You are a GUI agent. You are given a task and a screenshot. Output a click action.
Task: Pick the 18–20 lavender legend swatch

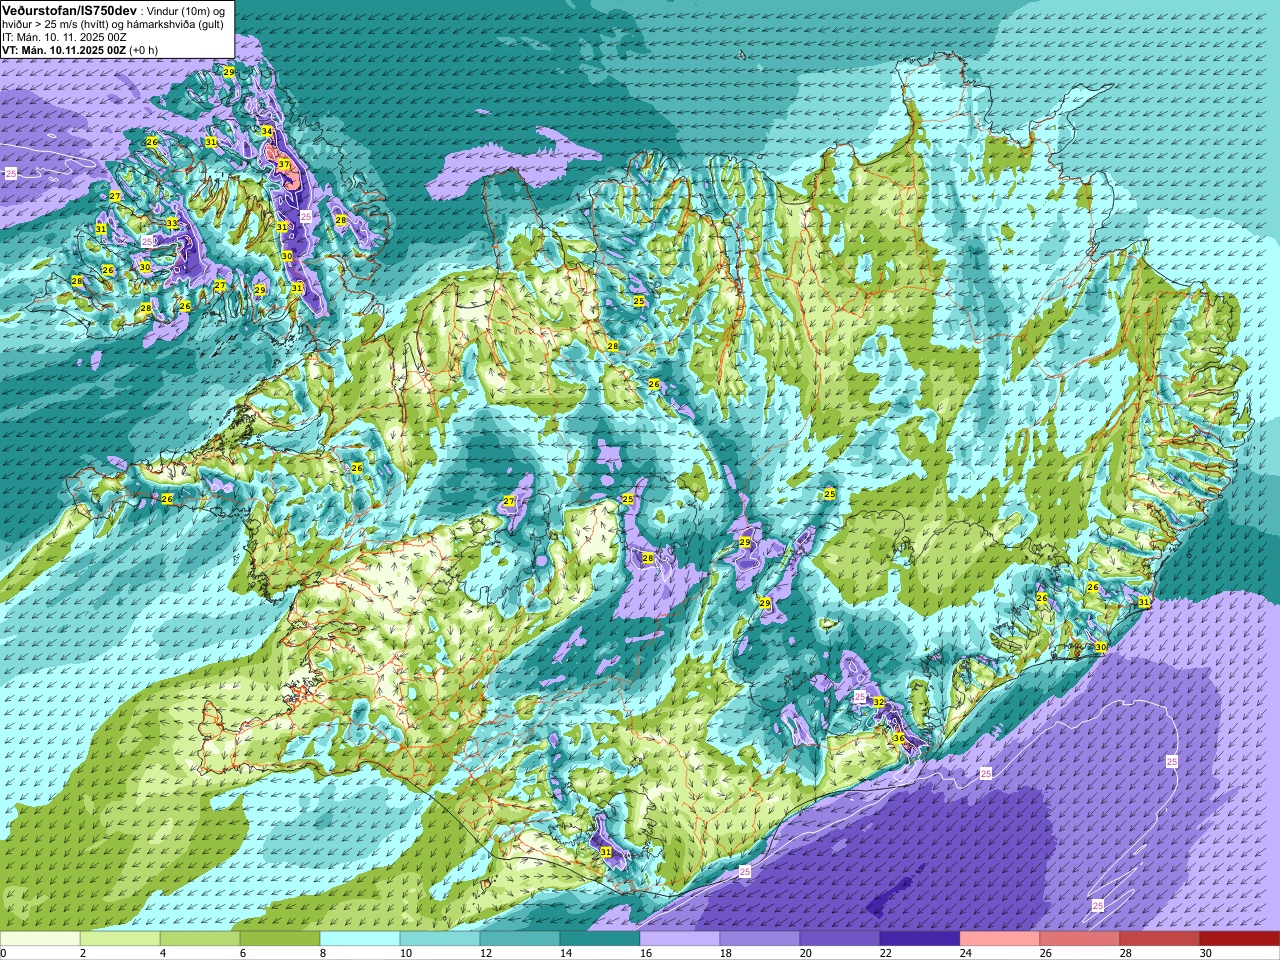click(760, 939)
